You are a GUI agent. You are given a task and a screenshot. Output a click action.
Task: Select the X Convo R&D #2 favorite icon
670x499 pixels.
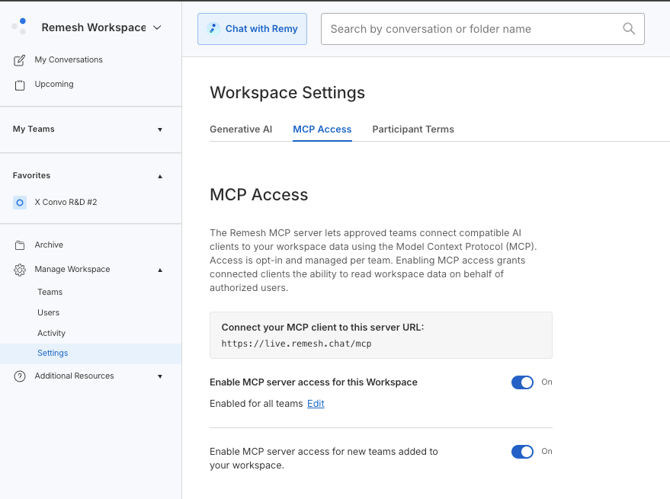20,203
